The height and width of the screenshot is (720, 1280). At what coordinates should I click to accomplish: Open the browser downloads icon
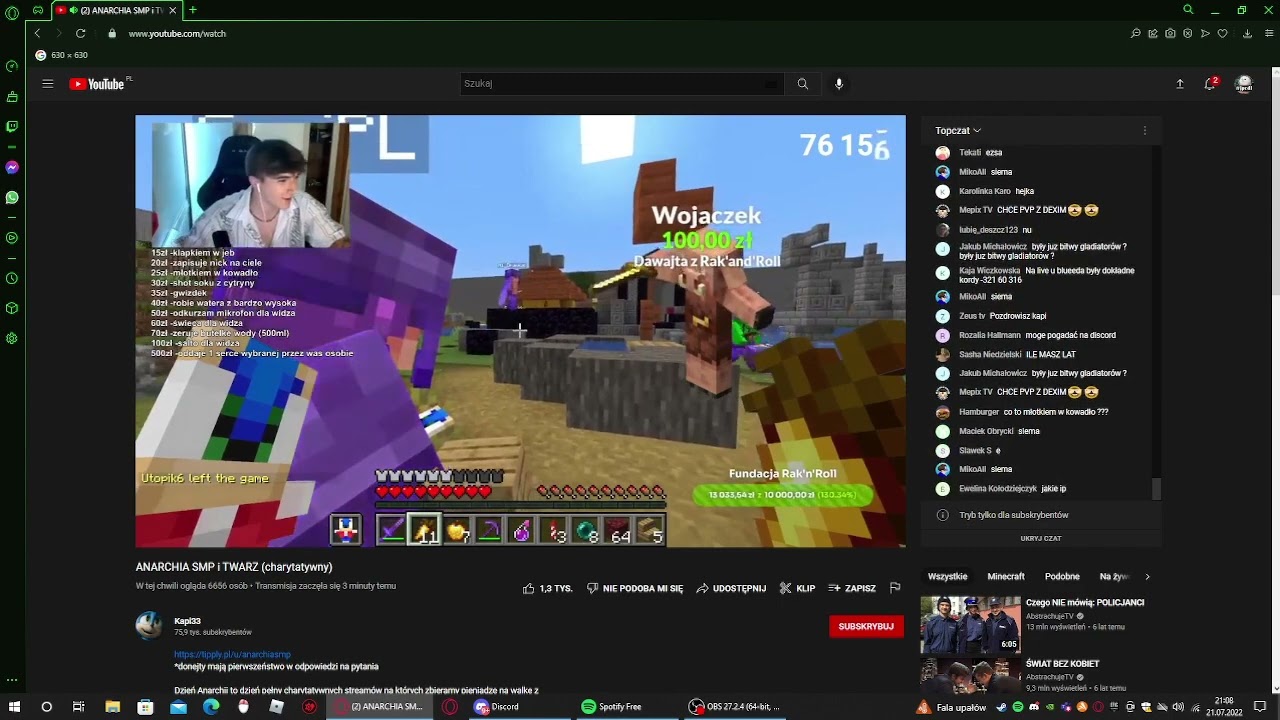pos(1247,33)
